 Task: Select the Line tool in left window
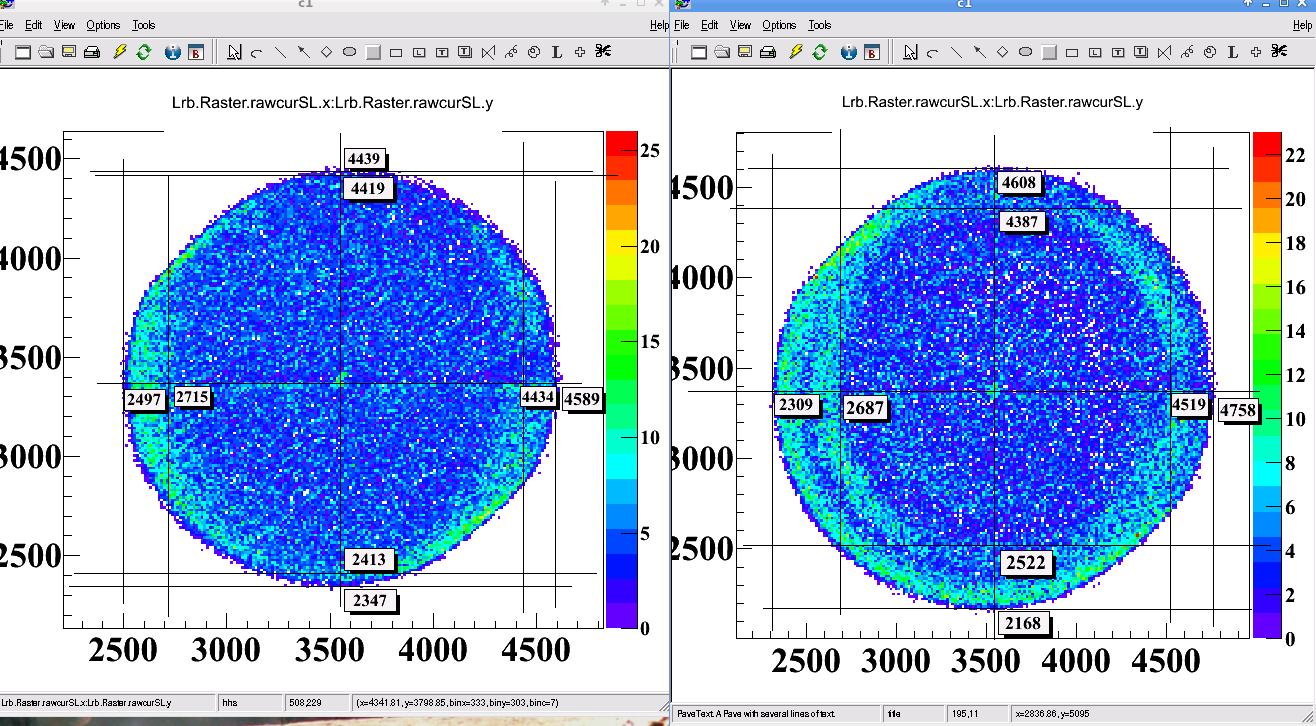point(280,52)
